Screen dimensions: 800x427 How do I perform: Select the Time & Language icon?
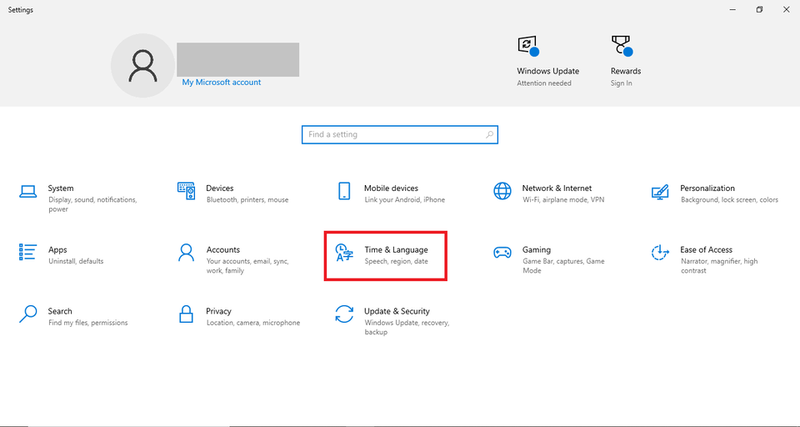point(344,253)
